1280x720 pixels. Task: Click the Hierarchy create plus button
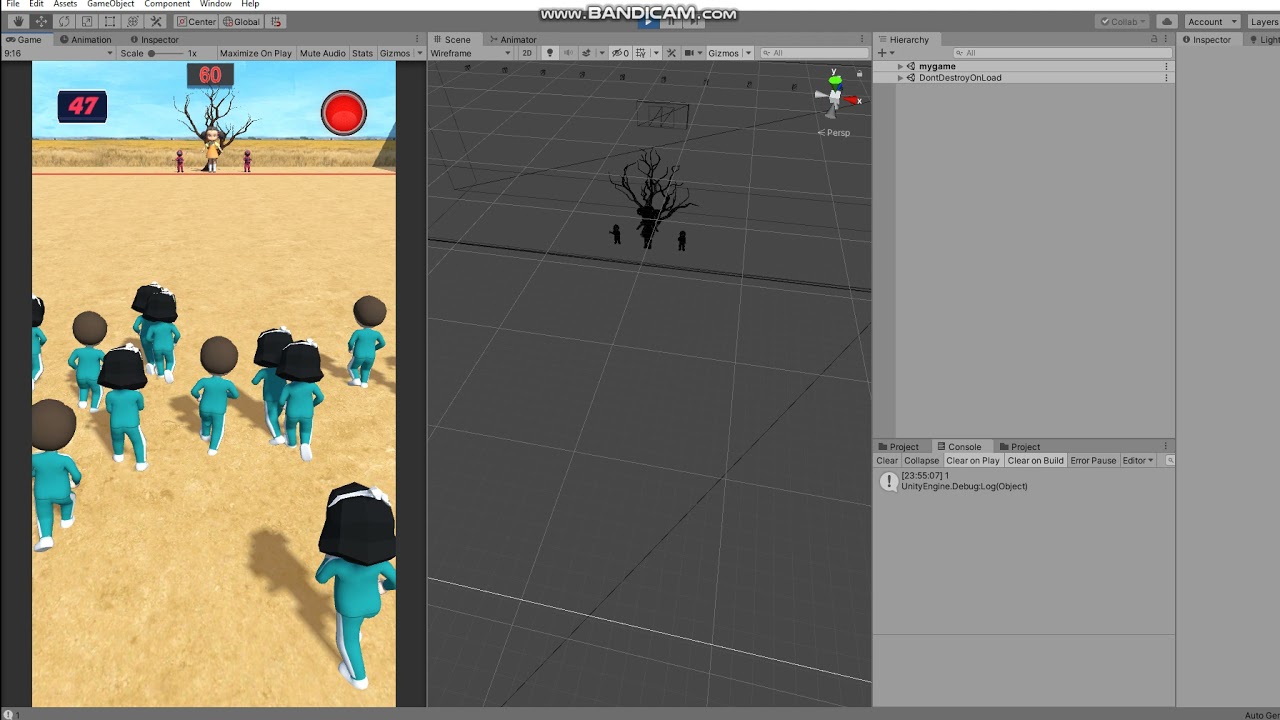point(884,53)
